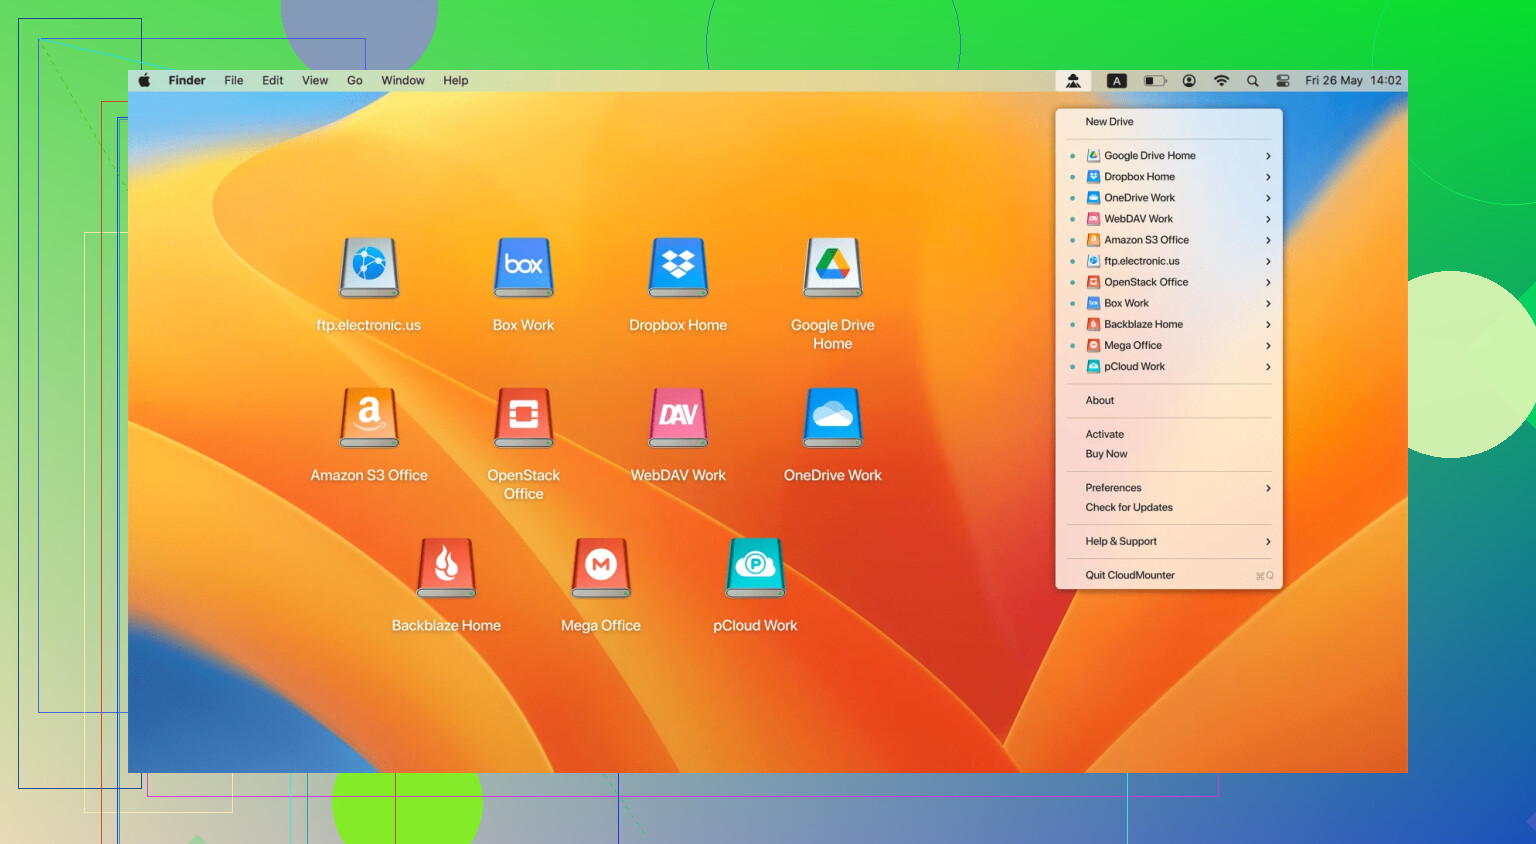Click Dropbox Home entry in dropdown menu
This screenshot has width=1536, height=844.
1169,177
